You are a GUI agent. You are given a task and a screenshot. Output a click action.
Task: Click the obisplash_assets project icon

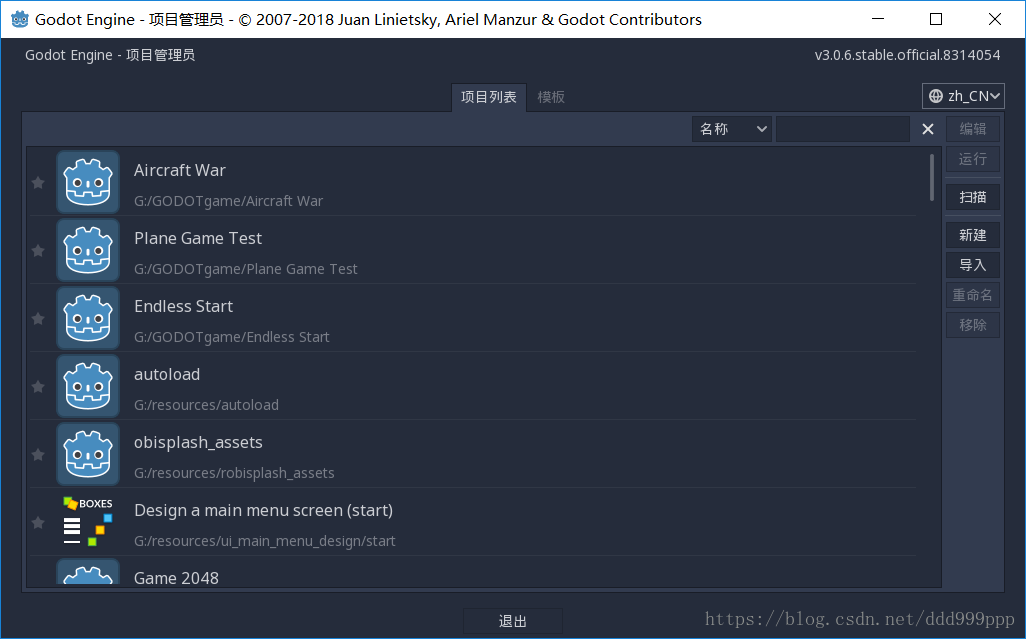88,454
